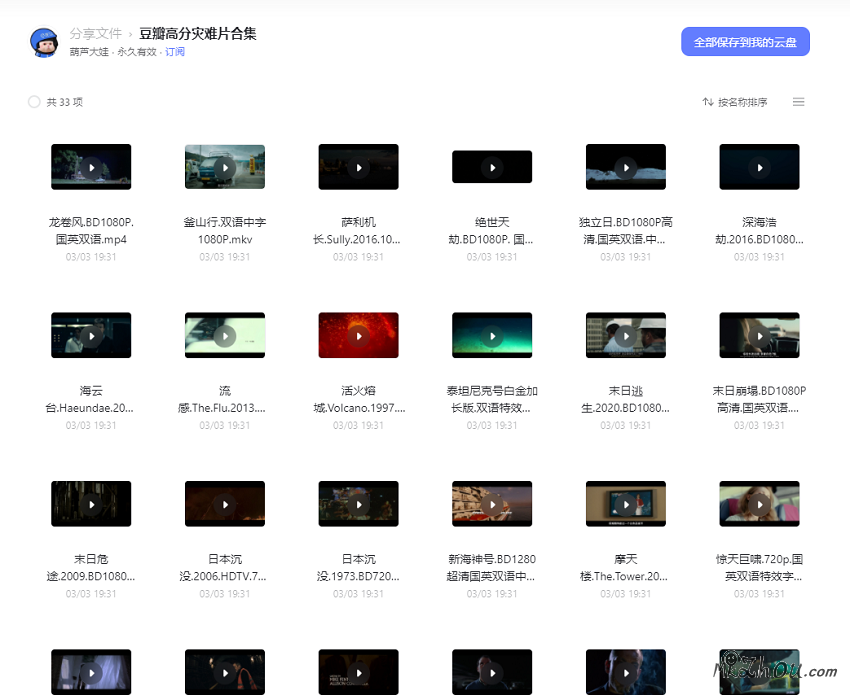The height and width of the screenshot is (695, 850).
Task: Select file name 日本沉没.2006.HDTV
Action: point(225,568)
